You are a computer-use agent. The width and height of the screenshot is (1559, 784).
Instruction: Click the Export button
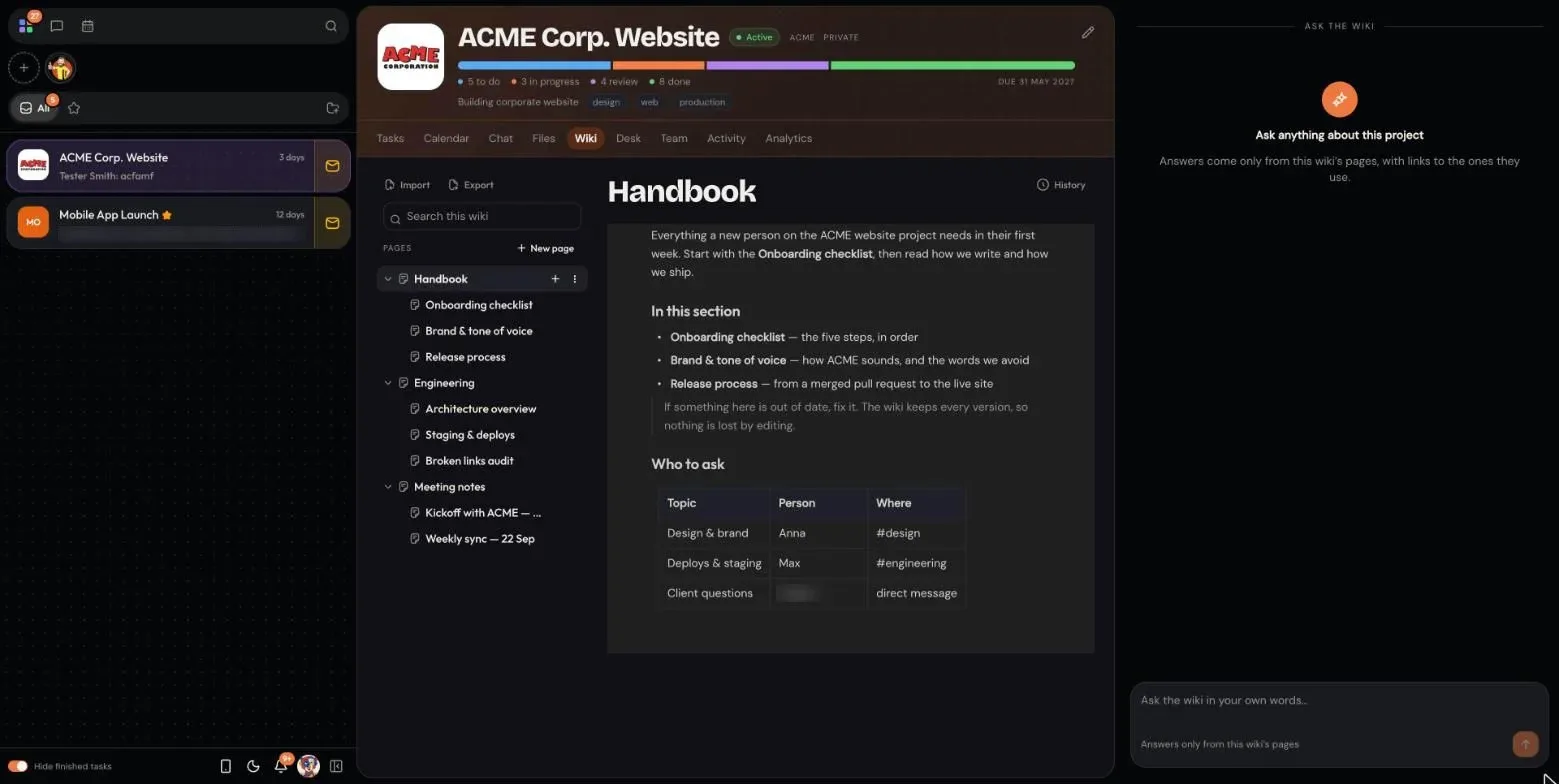click(471, 185)
